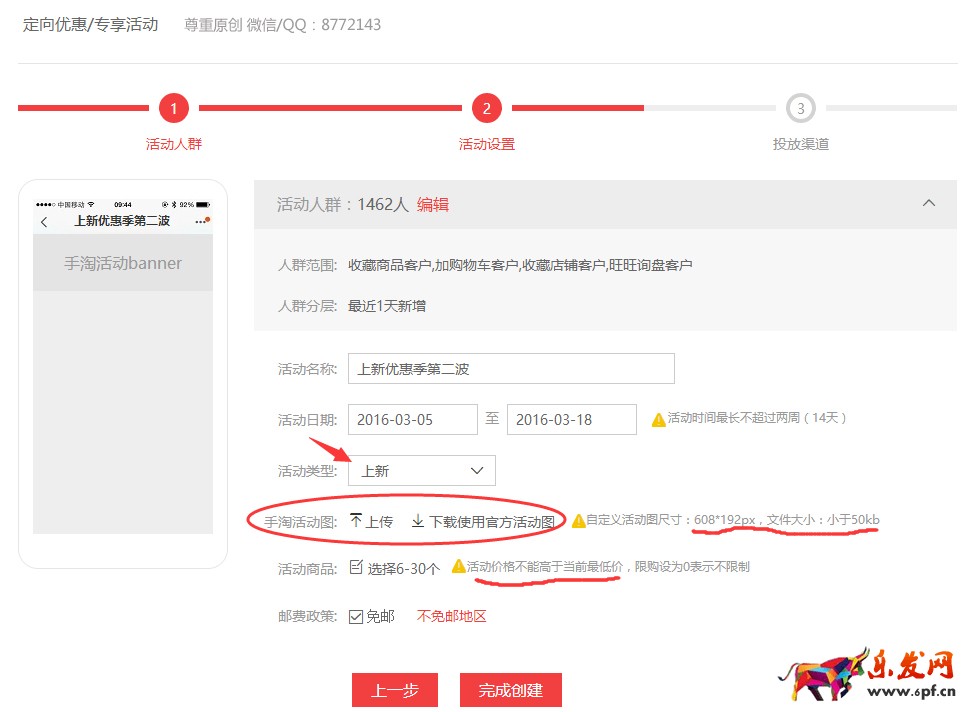Viewport: 966px width, 712px height.
Task: Click the three-dots menu in phone preview
Action: click(203, 221)
